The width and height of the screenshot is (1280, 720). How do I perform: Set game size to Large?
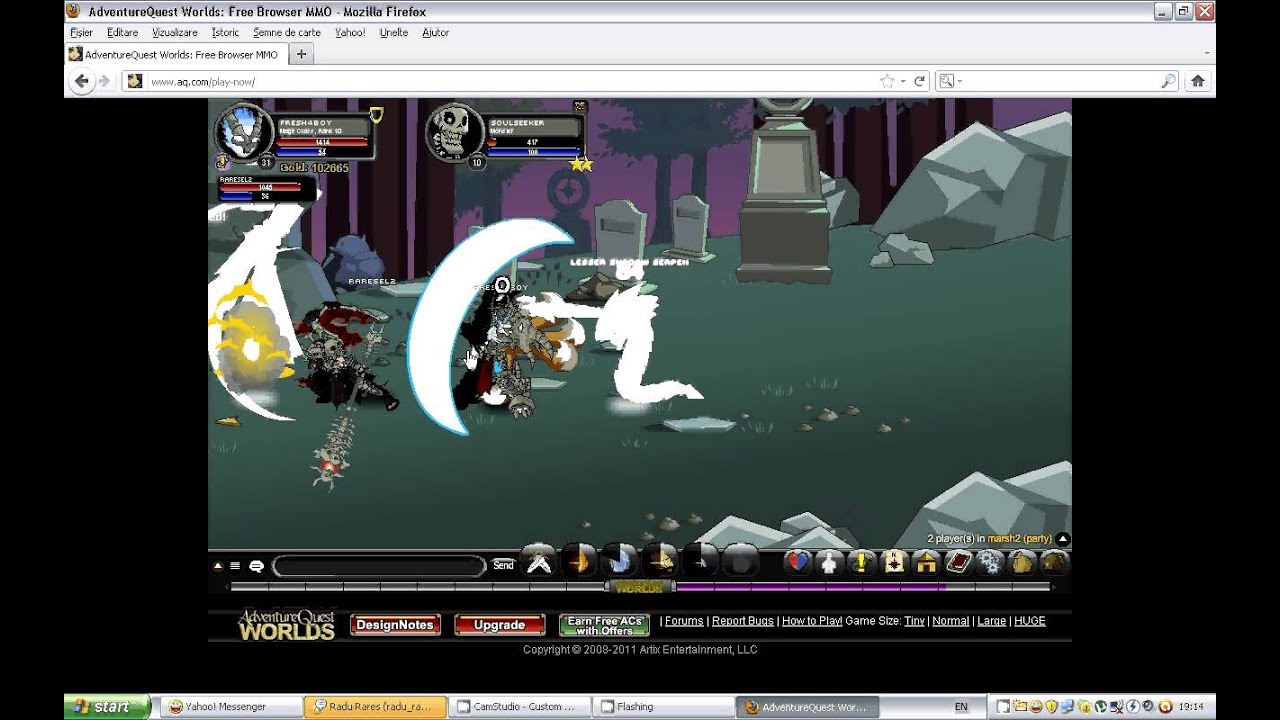point(991,621)
